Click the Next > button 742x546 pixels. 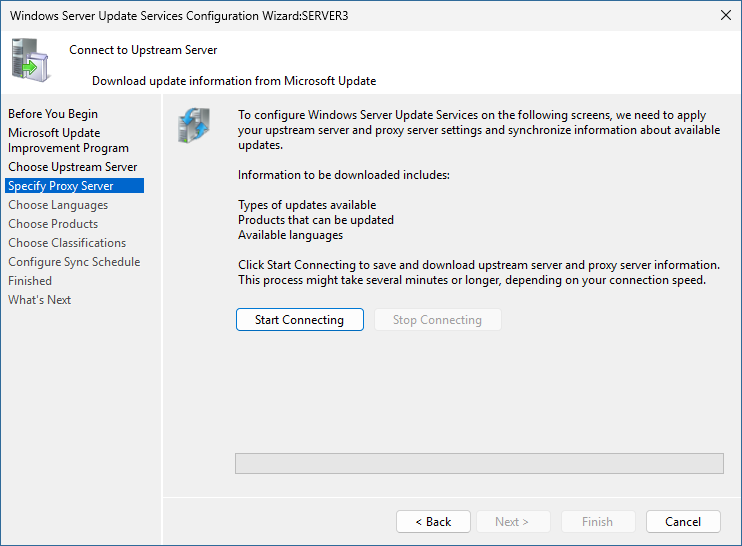pos(513,521)
